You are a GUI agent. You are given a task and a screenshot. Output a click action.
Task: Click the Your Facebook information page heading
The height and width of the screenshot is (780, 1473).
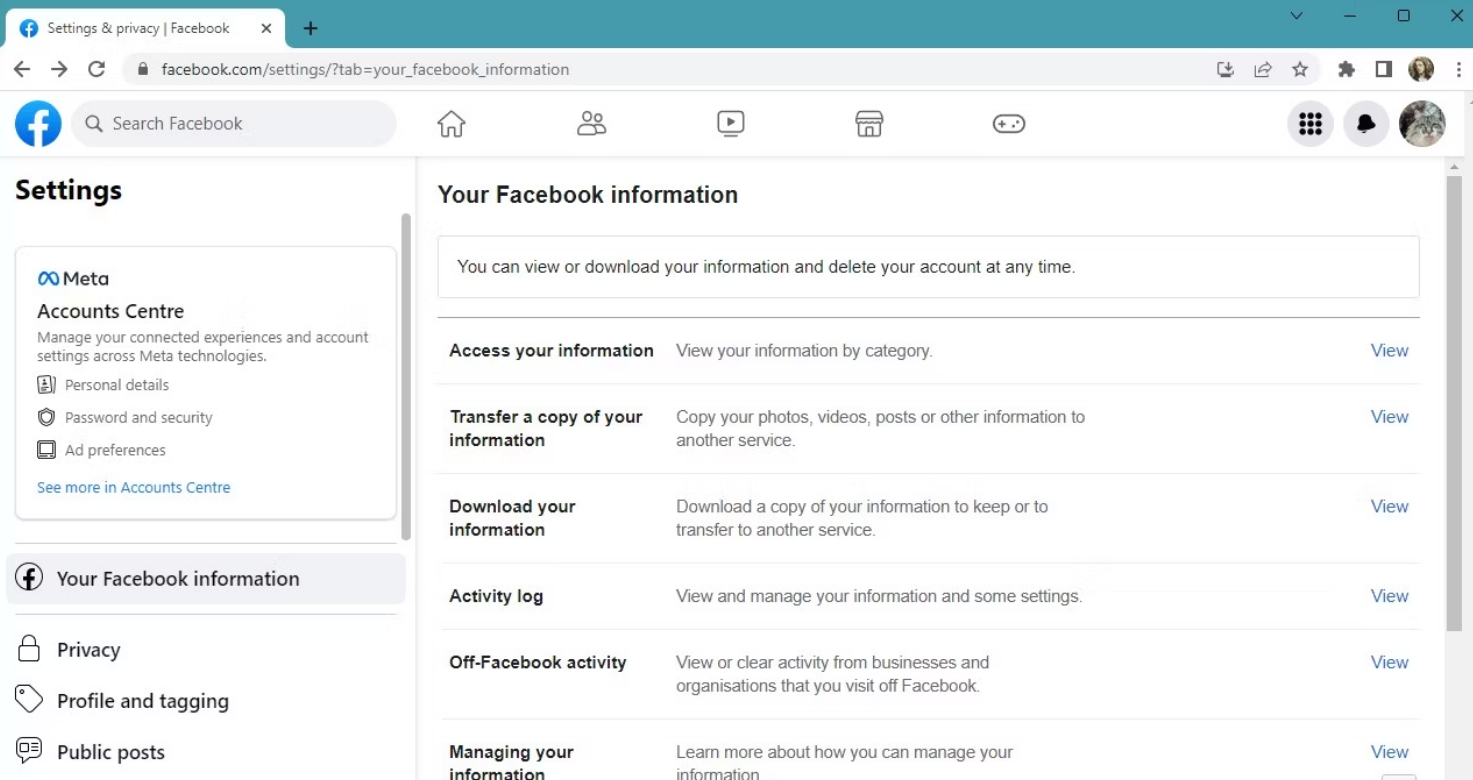click(x=588, y=195)
